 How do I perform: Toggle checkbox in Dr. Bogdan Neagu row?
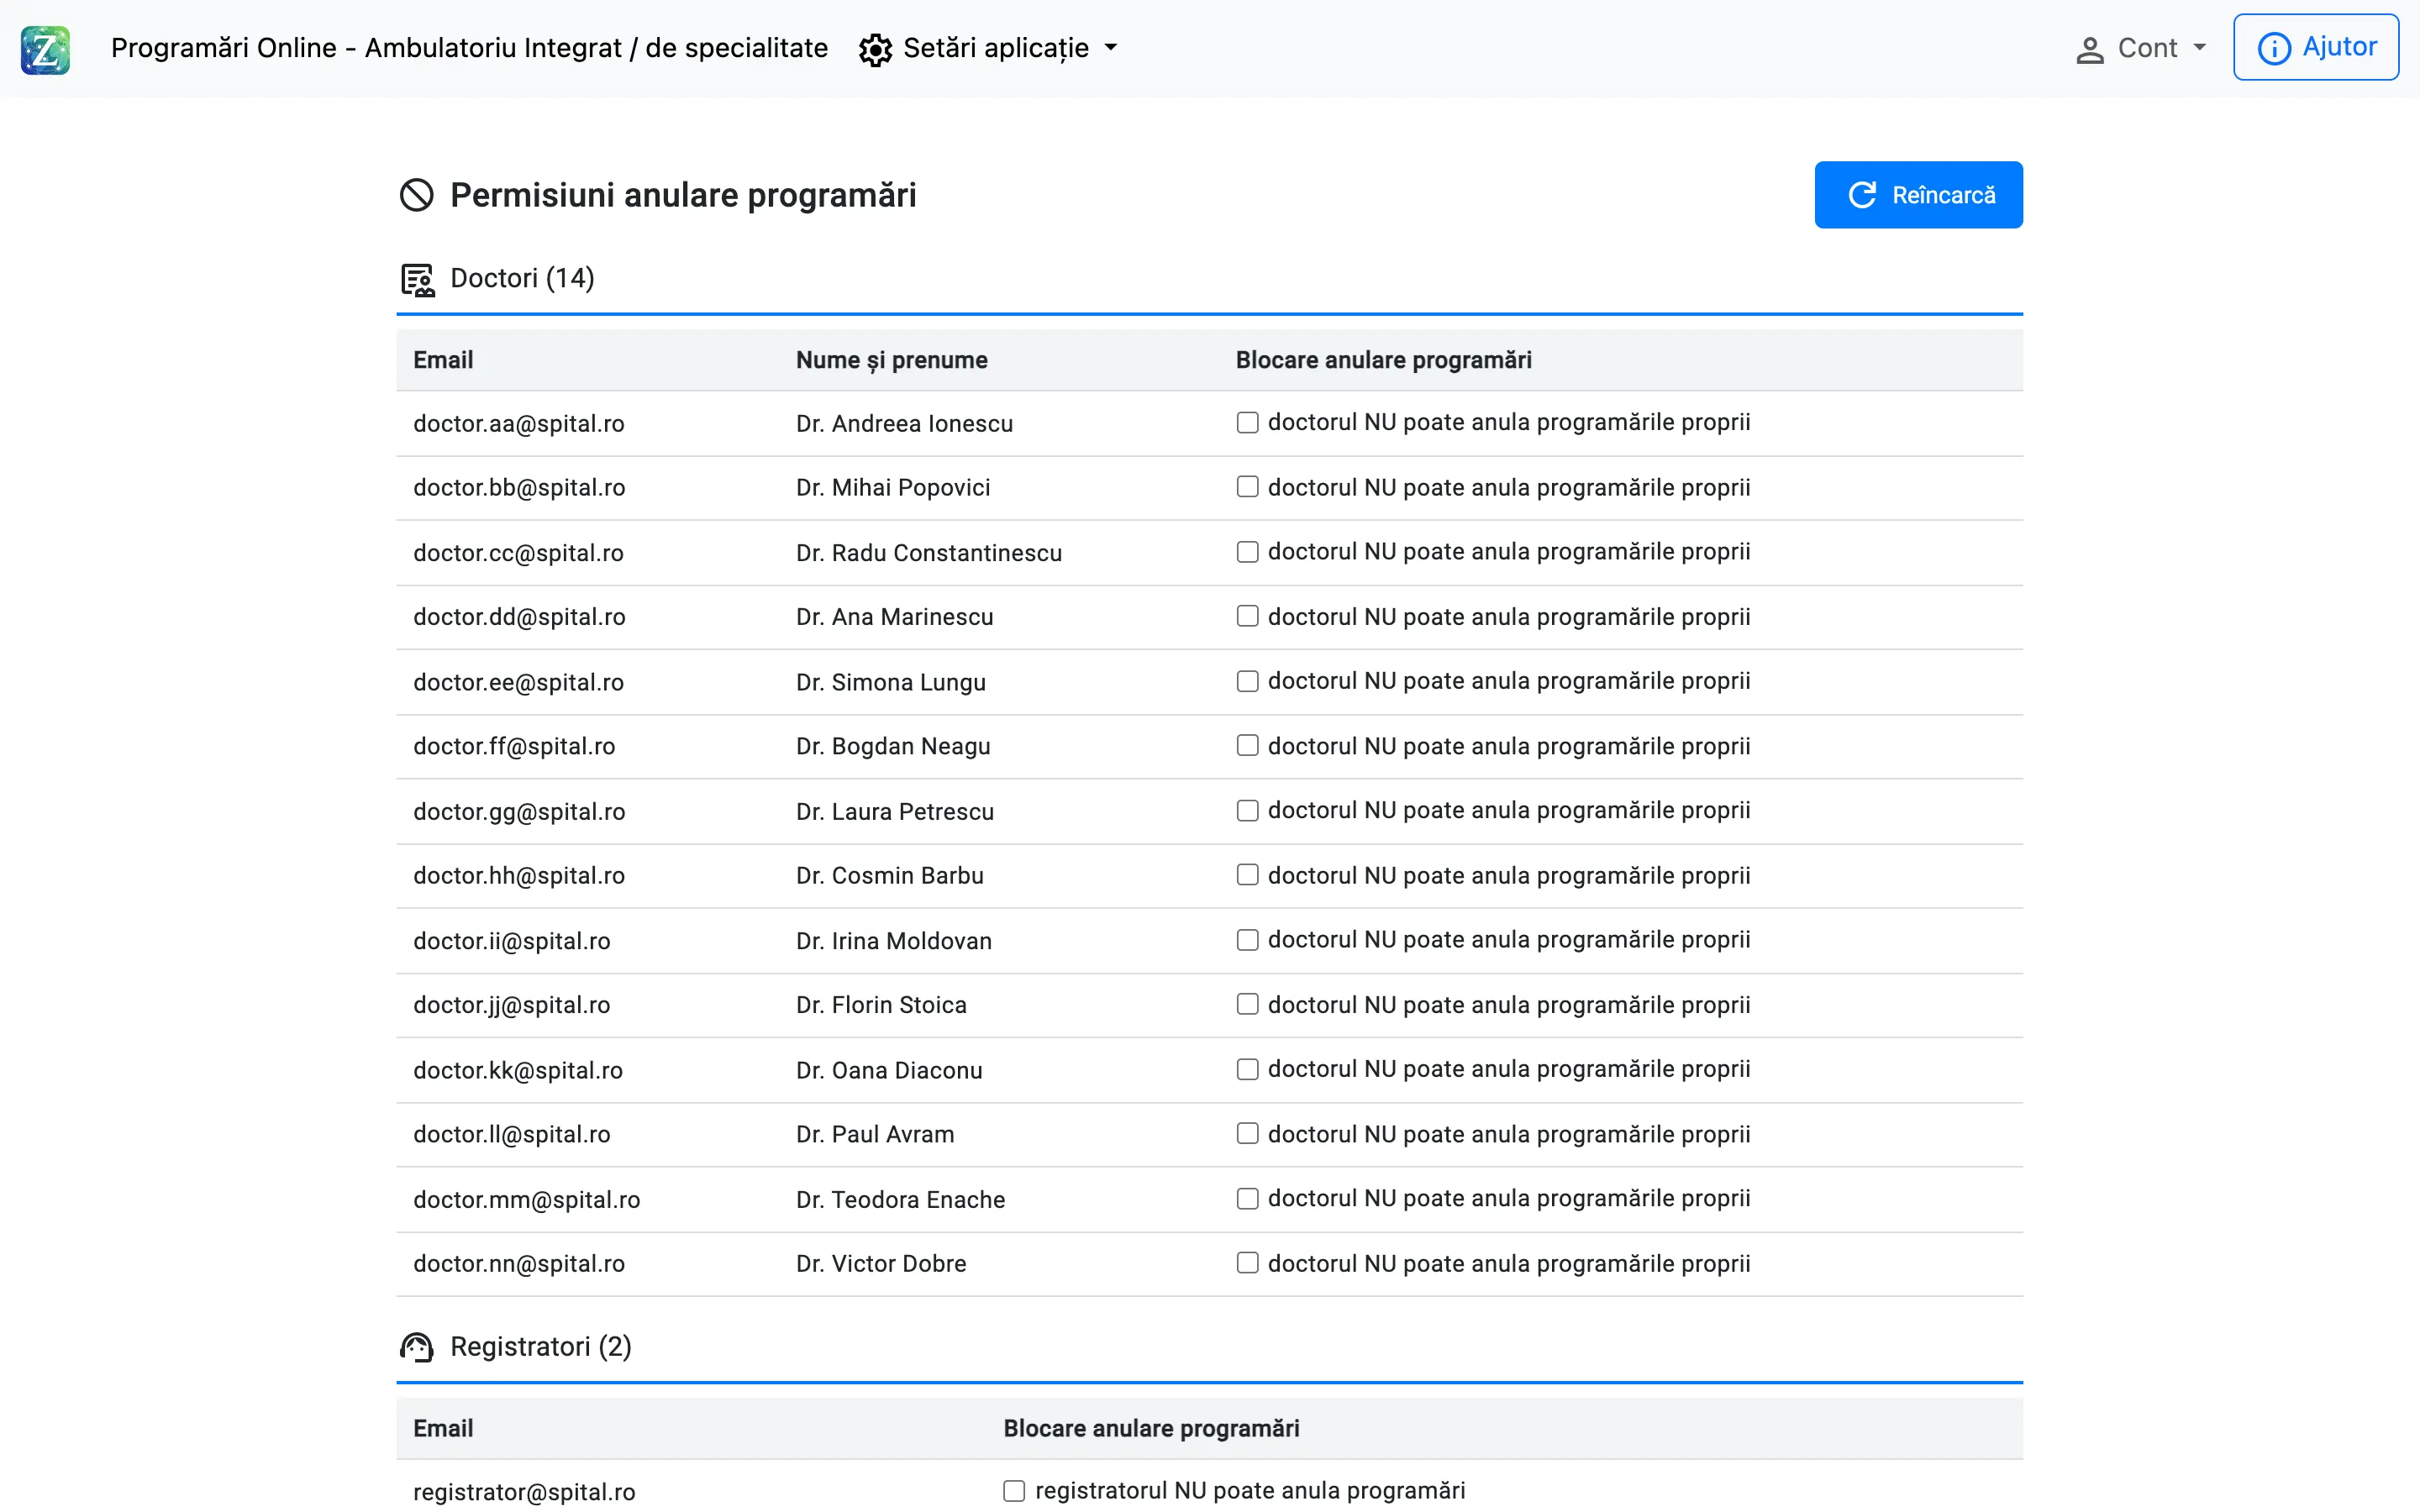[x=1247, y=745]
